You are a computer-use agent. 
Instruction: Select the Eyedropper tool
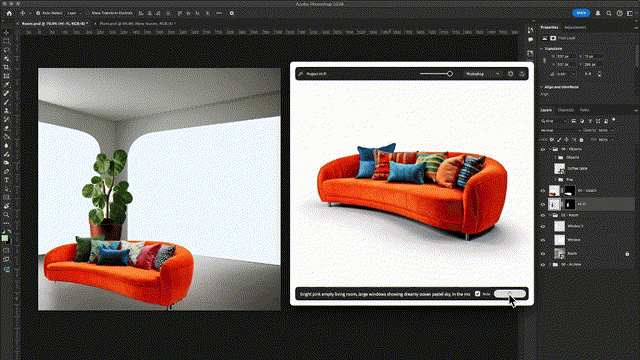click(x=6, y=84)
